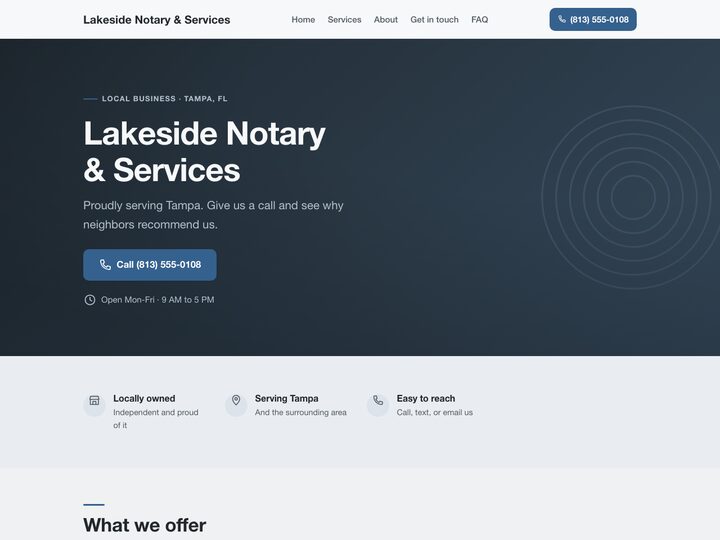Click the Open Mon-Fri 9 AM to 5 PM text
720x540 pixels.
click(x=158, y=300)
